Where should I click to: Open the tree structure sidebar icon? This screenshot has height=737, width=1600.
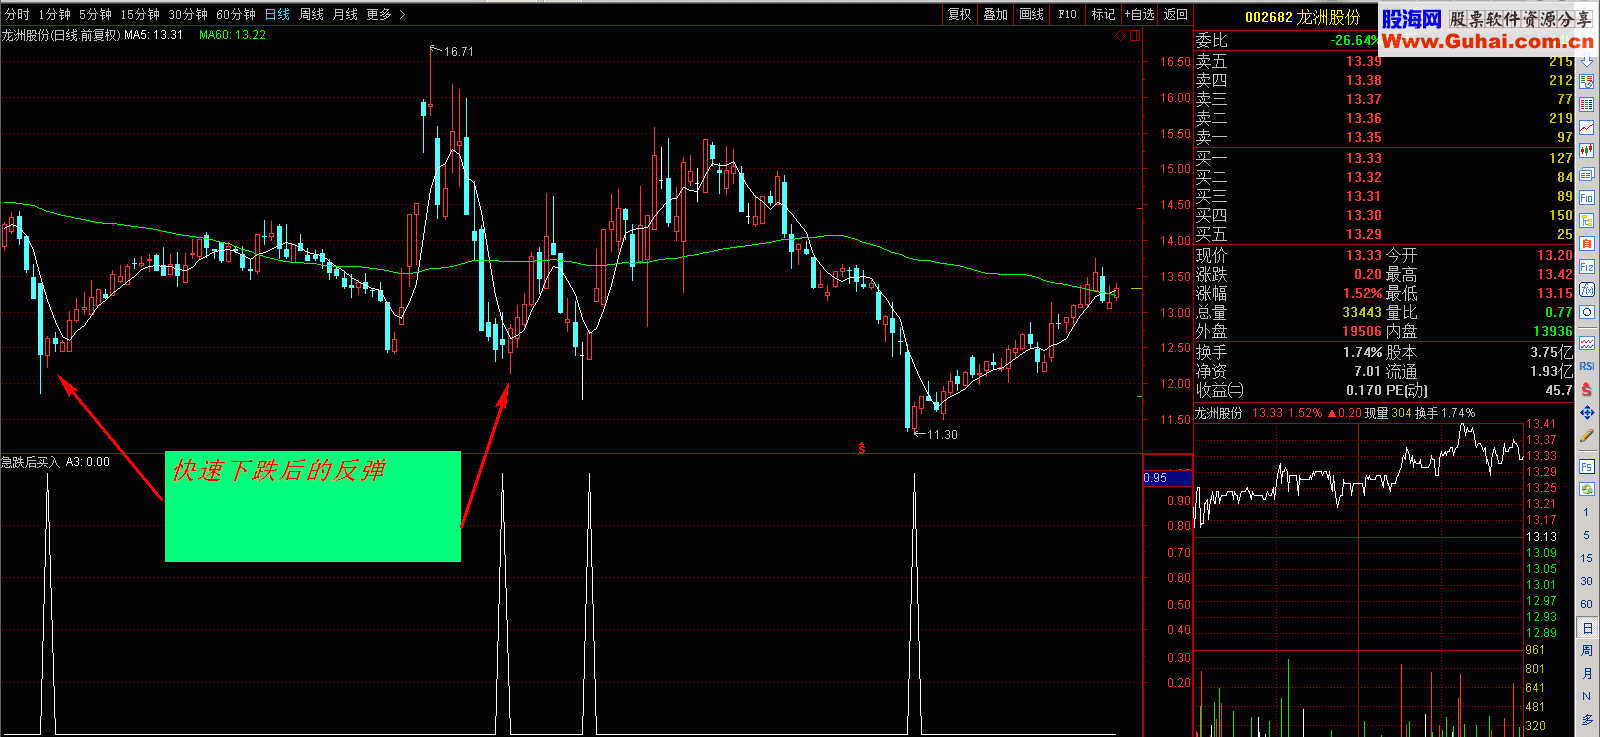tap(1587, 220)
